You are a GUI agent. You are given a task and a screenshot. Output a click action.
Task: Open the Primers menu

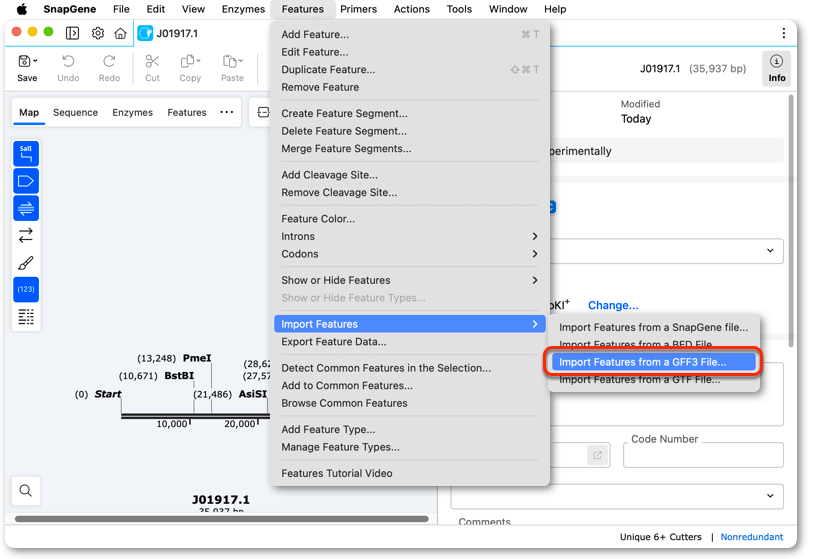pos(358,9)
